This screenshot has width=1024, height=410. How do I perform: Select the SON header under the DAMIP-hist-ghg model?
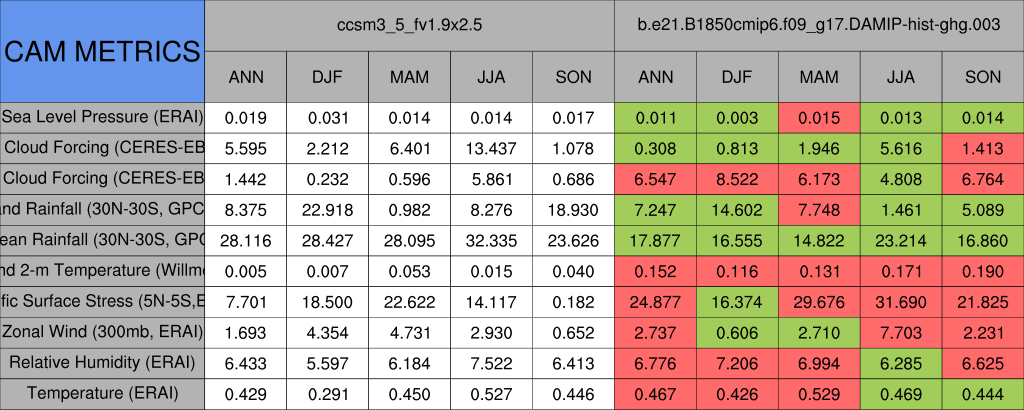(x=983, y=77)
